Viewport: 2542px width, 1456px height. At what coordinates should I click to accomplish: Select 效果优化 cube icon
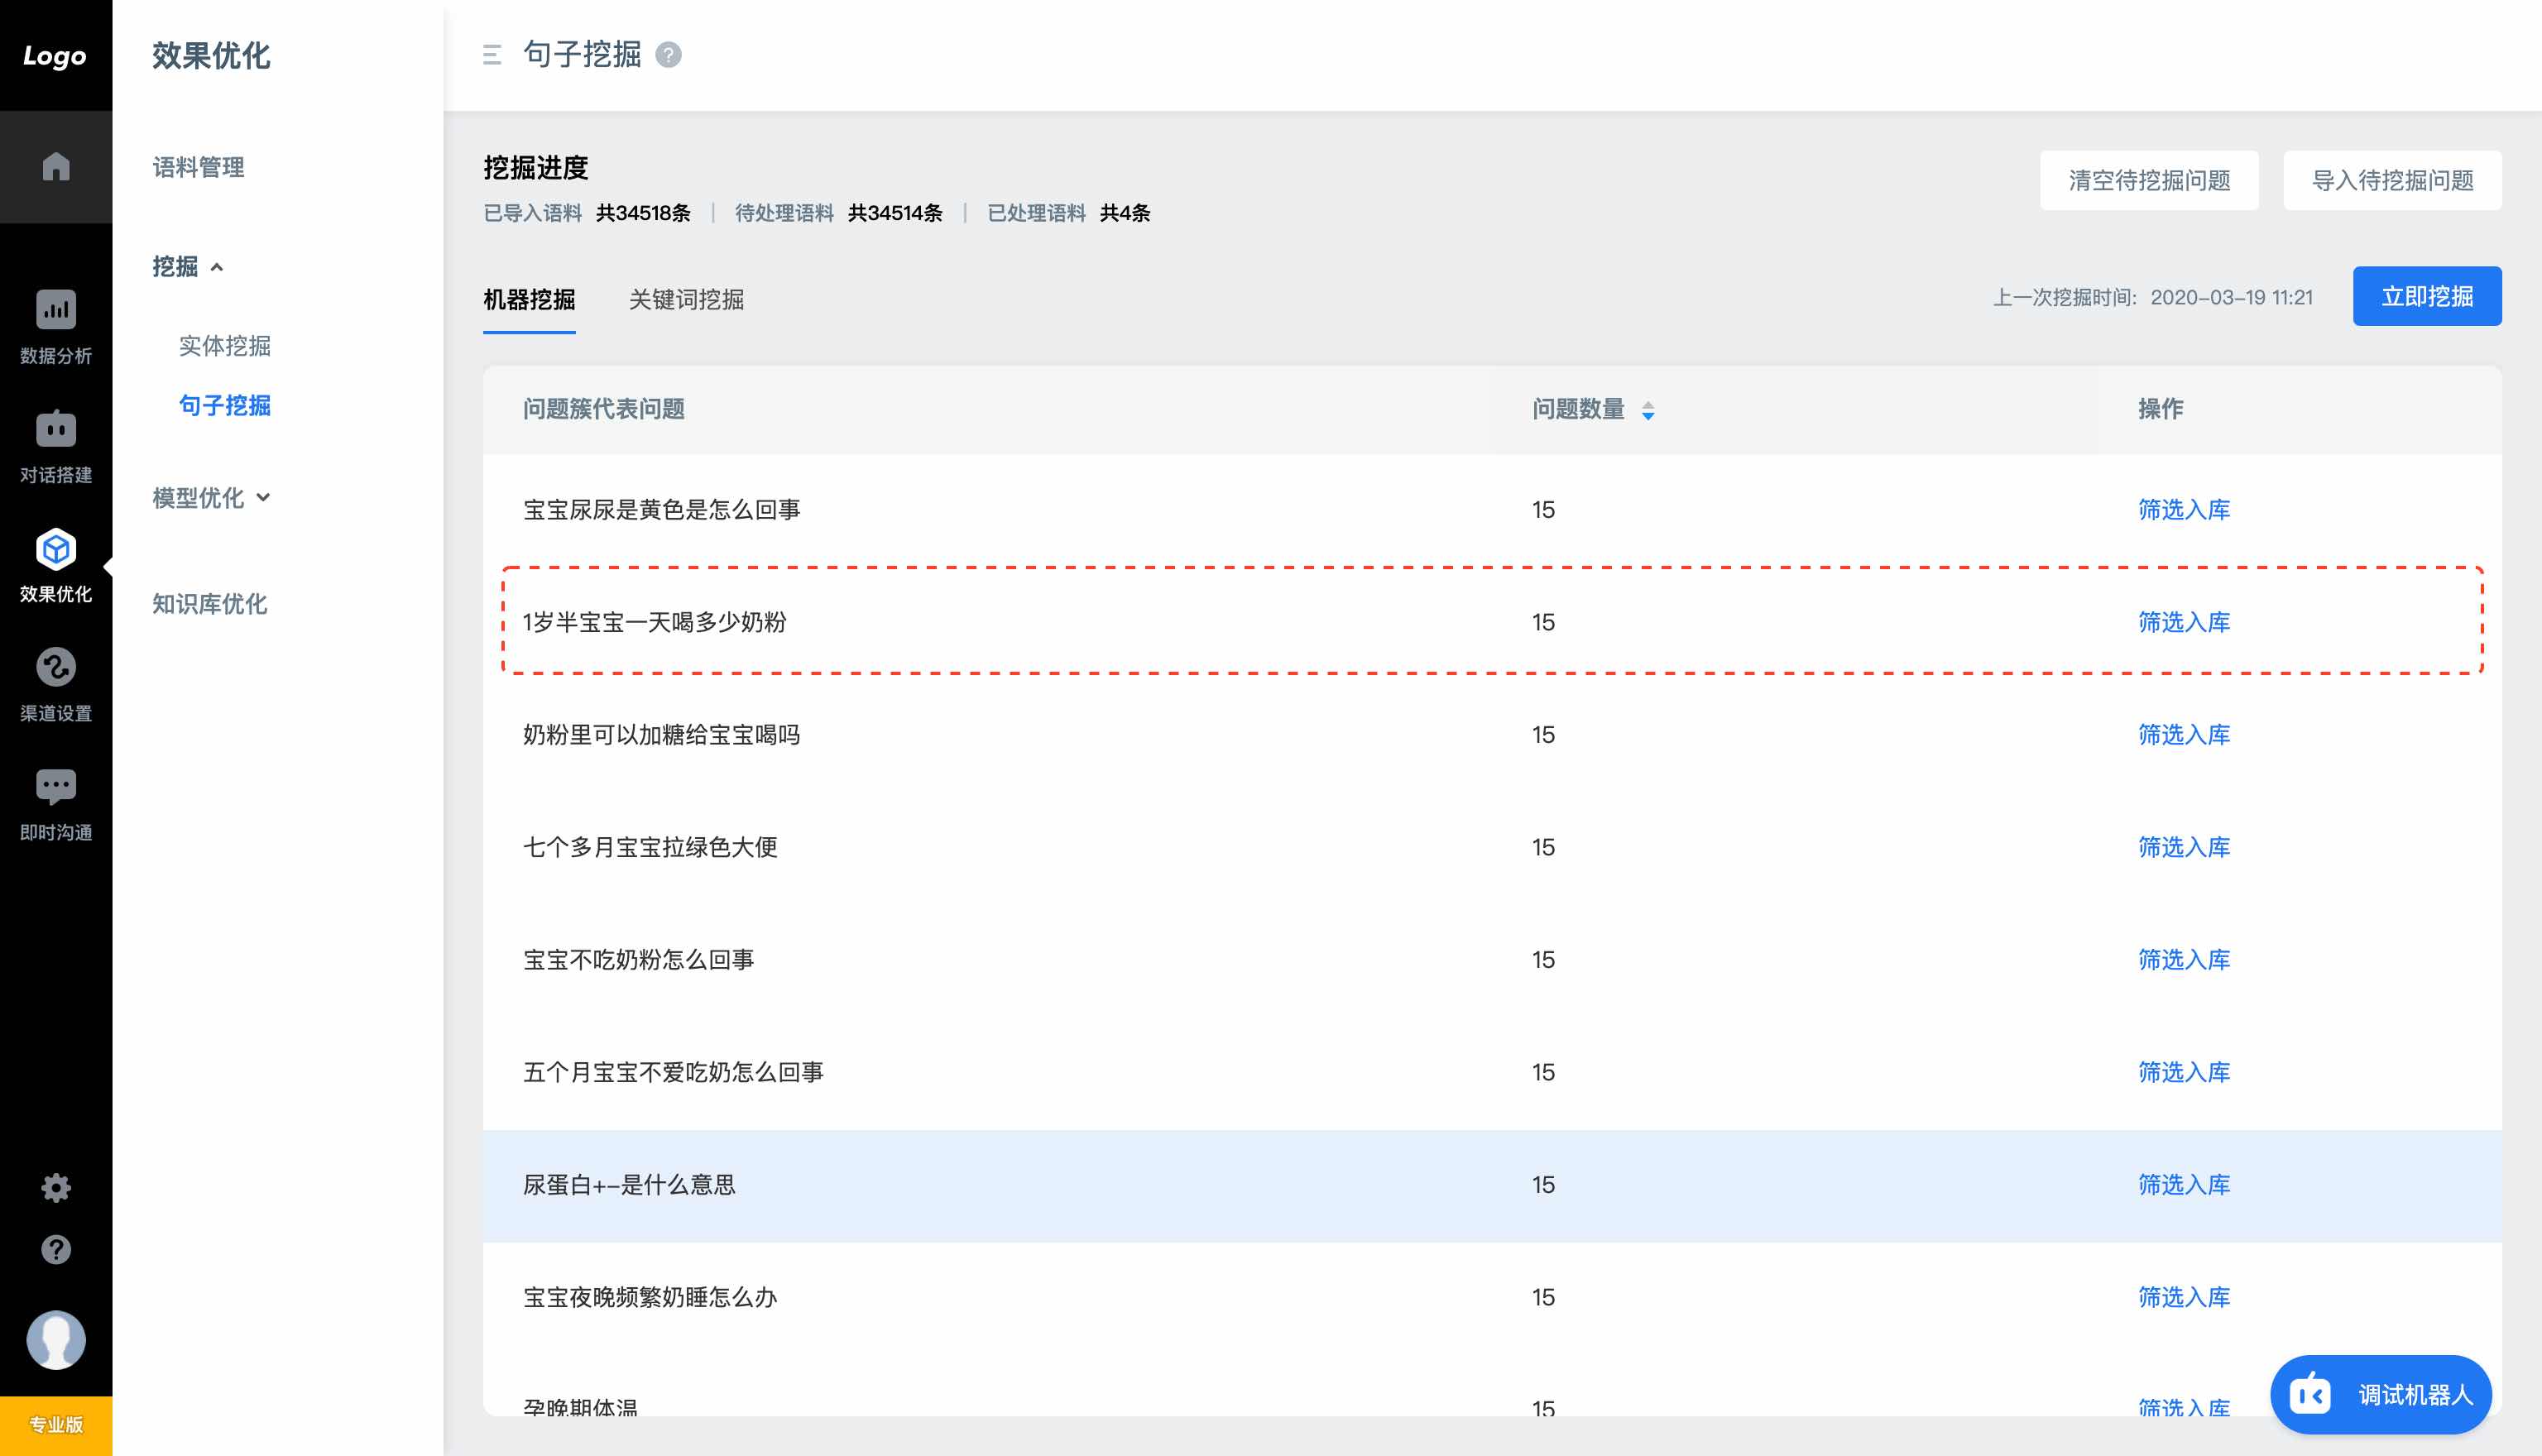point(56,548)
